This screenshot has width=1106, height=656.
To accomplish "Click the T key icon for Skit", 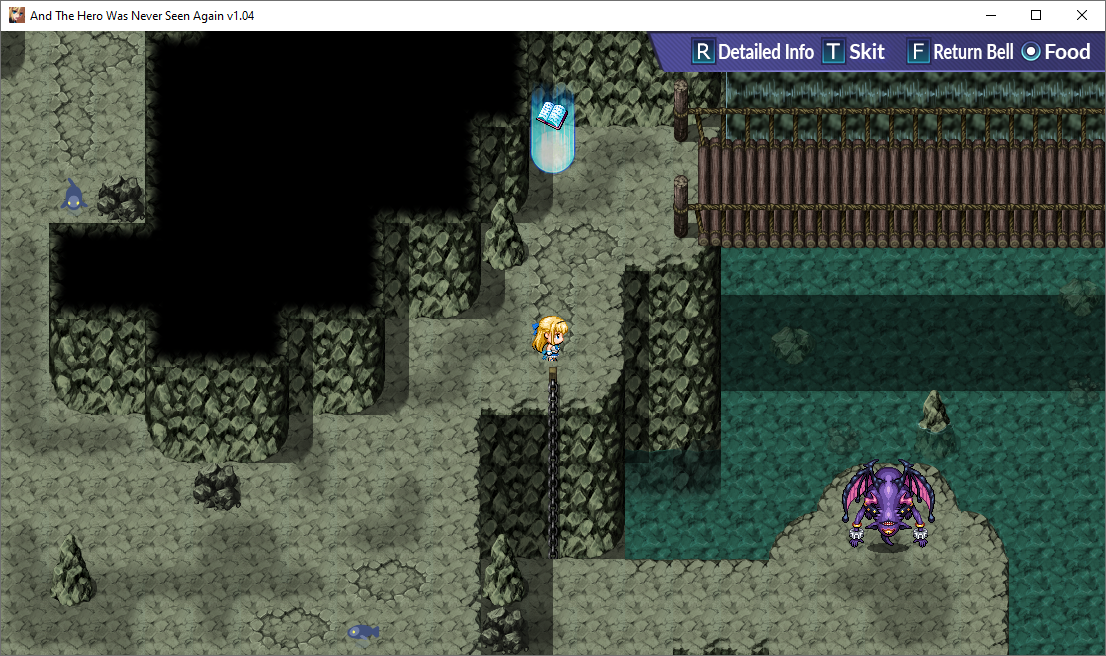I will click(833, 52).
